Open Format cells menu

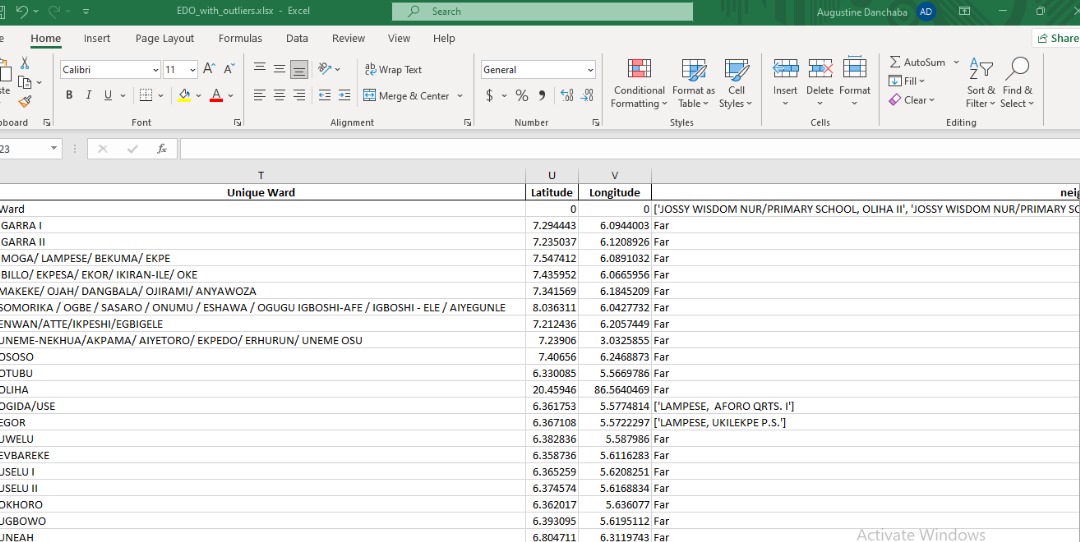click(x=855, y=83)
